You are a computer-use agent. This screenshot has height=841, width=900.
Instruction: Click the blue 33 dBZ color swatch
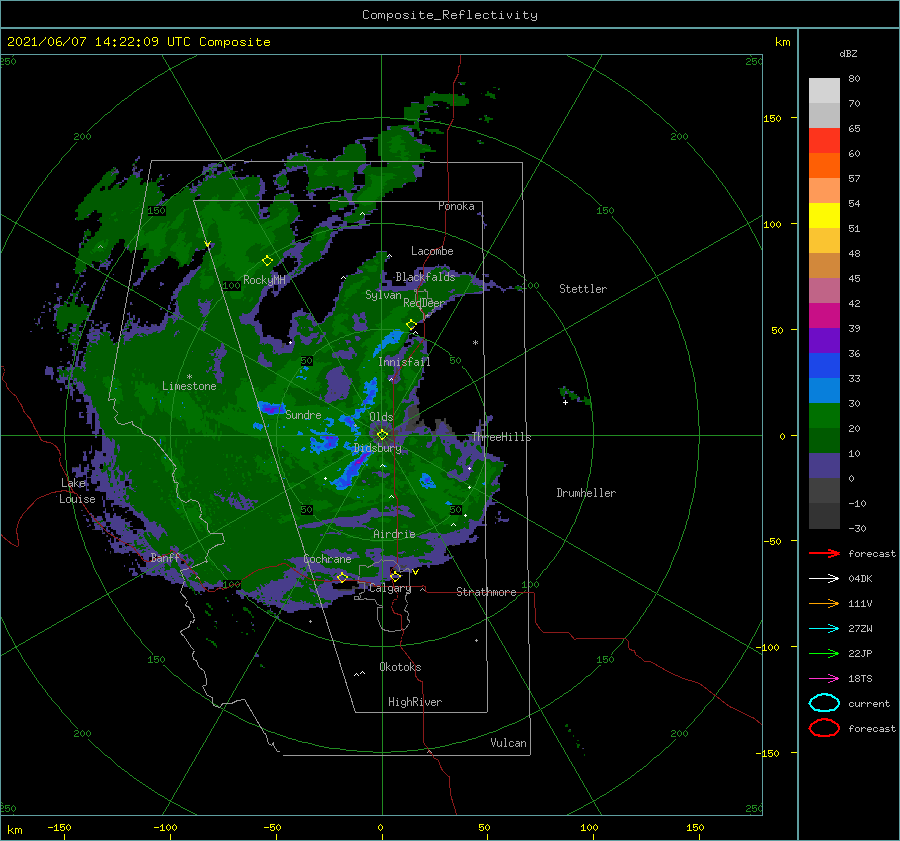coord(824,365)
